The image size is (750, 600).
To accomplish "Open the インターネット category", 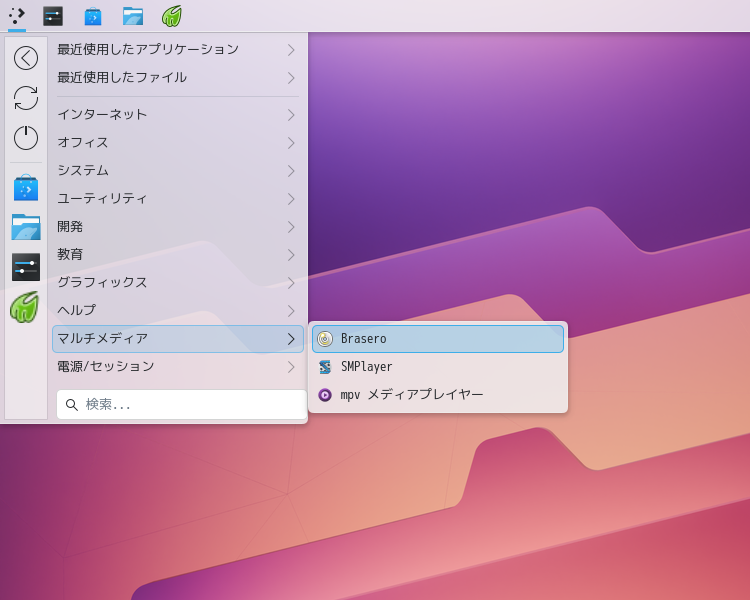I will click(177, 115).
